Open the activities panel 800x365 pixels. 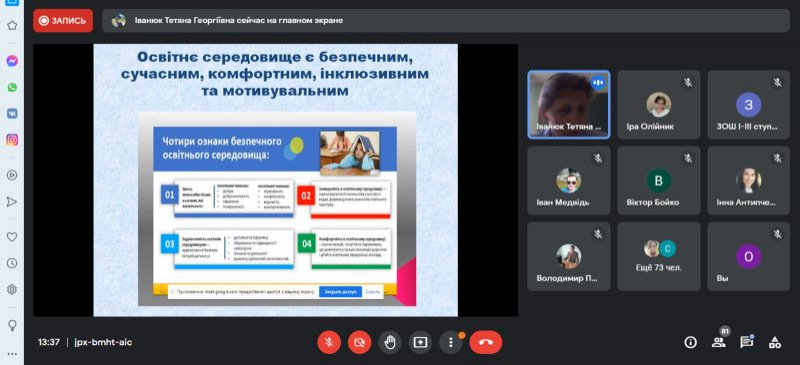pyautogui.click(x=775, y=342)
